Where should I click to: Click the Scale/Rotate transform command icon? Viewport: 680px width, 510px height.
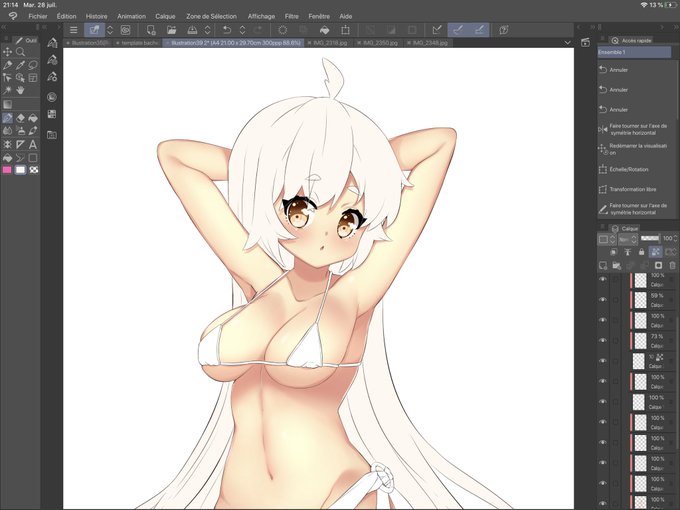click(x=345, y=30)
